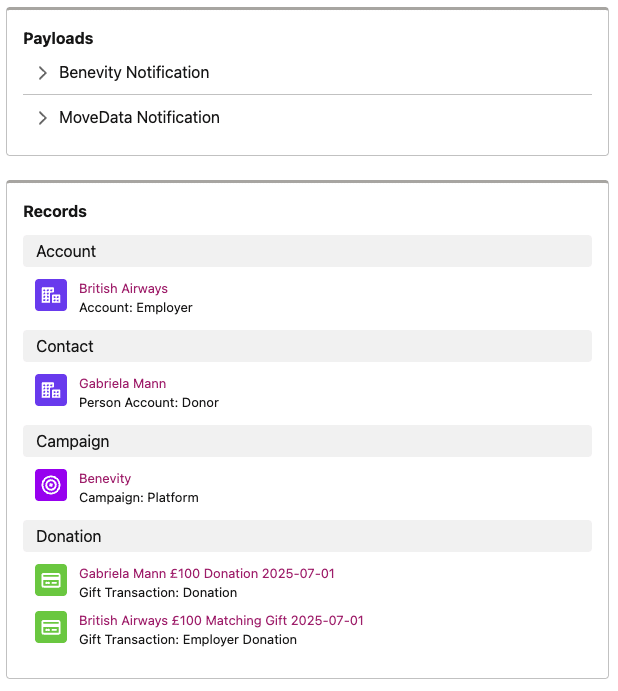Click the British Airways account building icon

click(51, 295)
